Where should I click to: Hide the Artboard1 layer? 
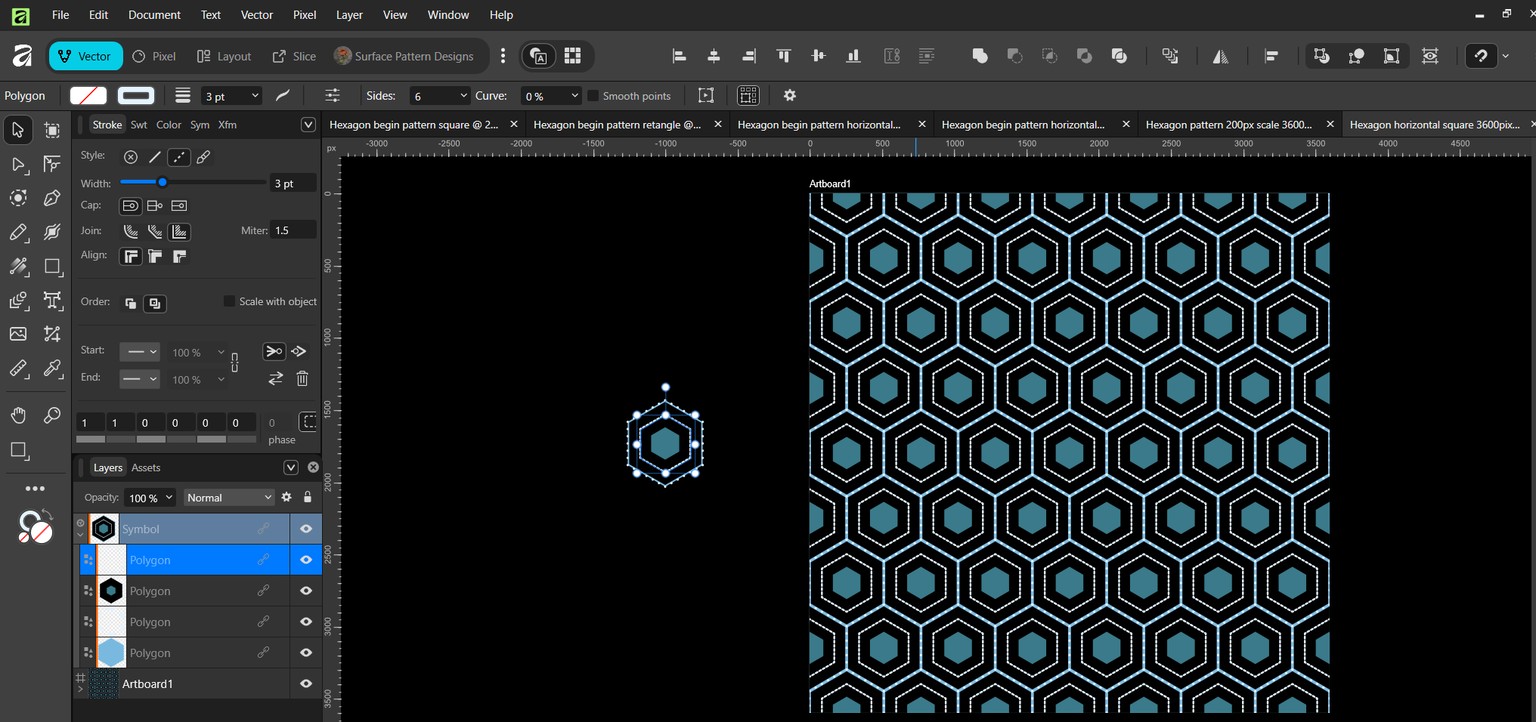pos(306,684)
